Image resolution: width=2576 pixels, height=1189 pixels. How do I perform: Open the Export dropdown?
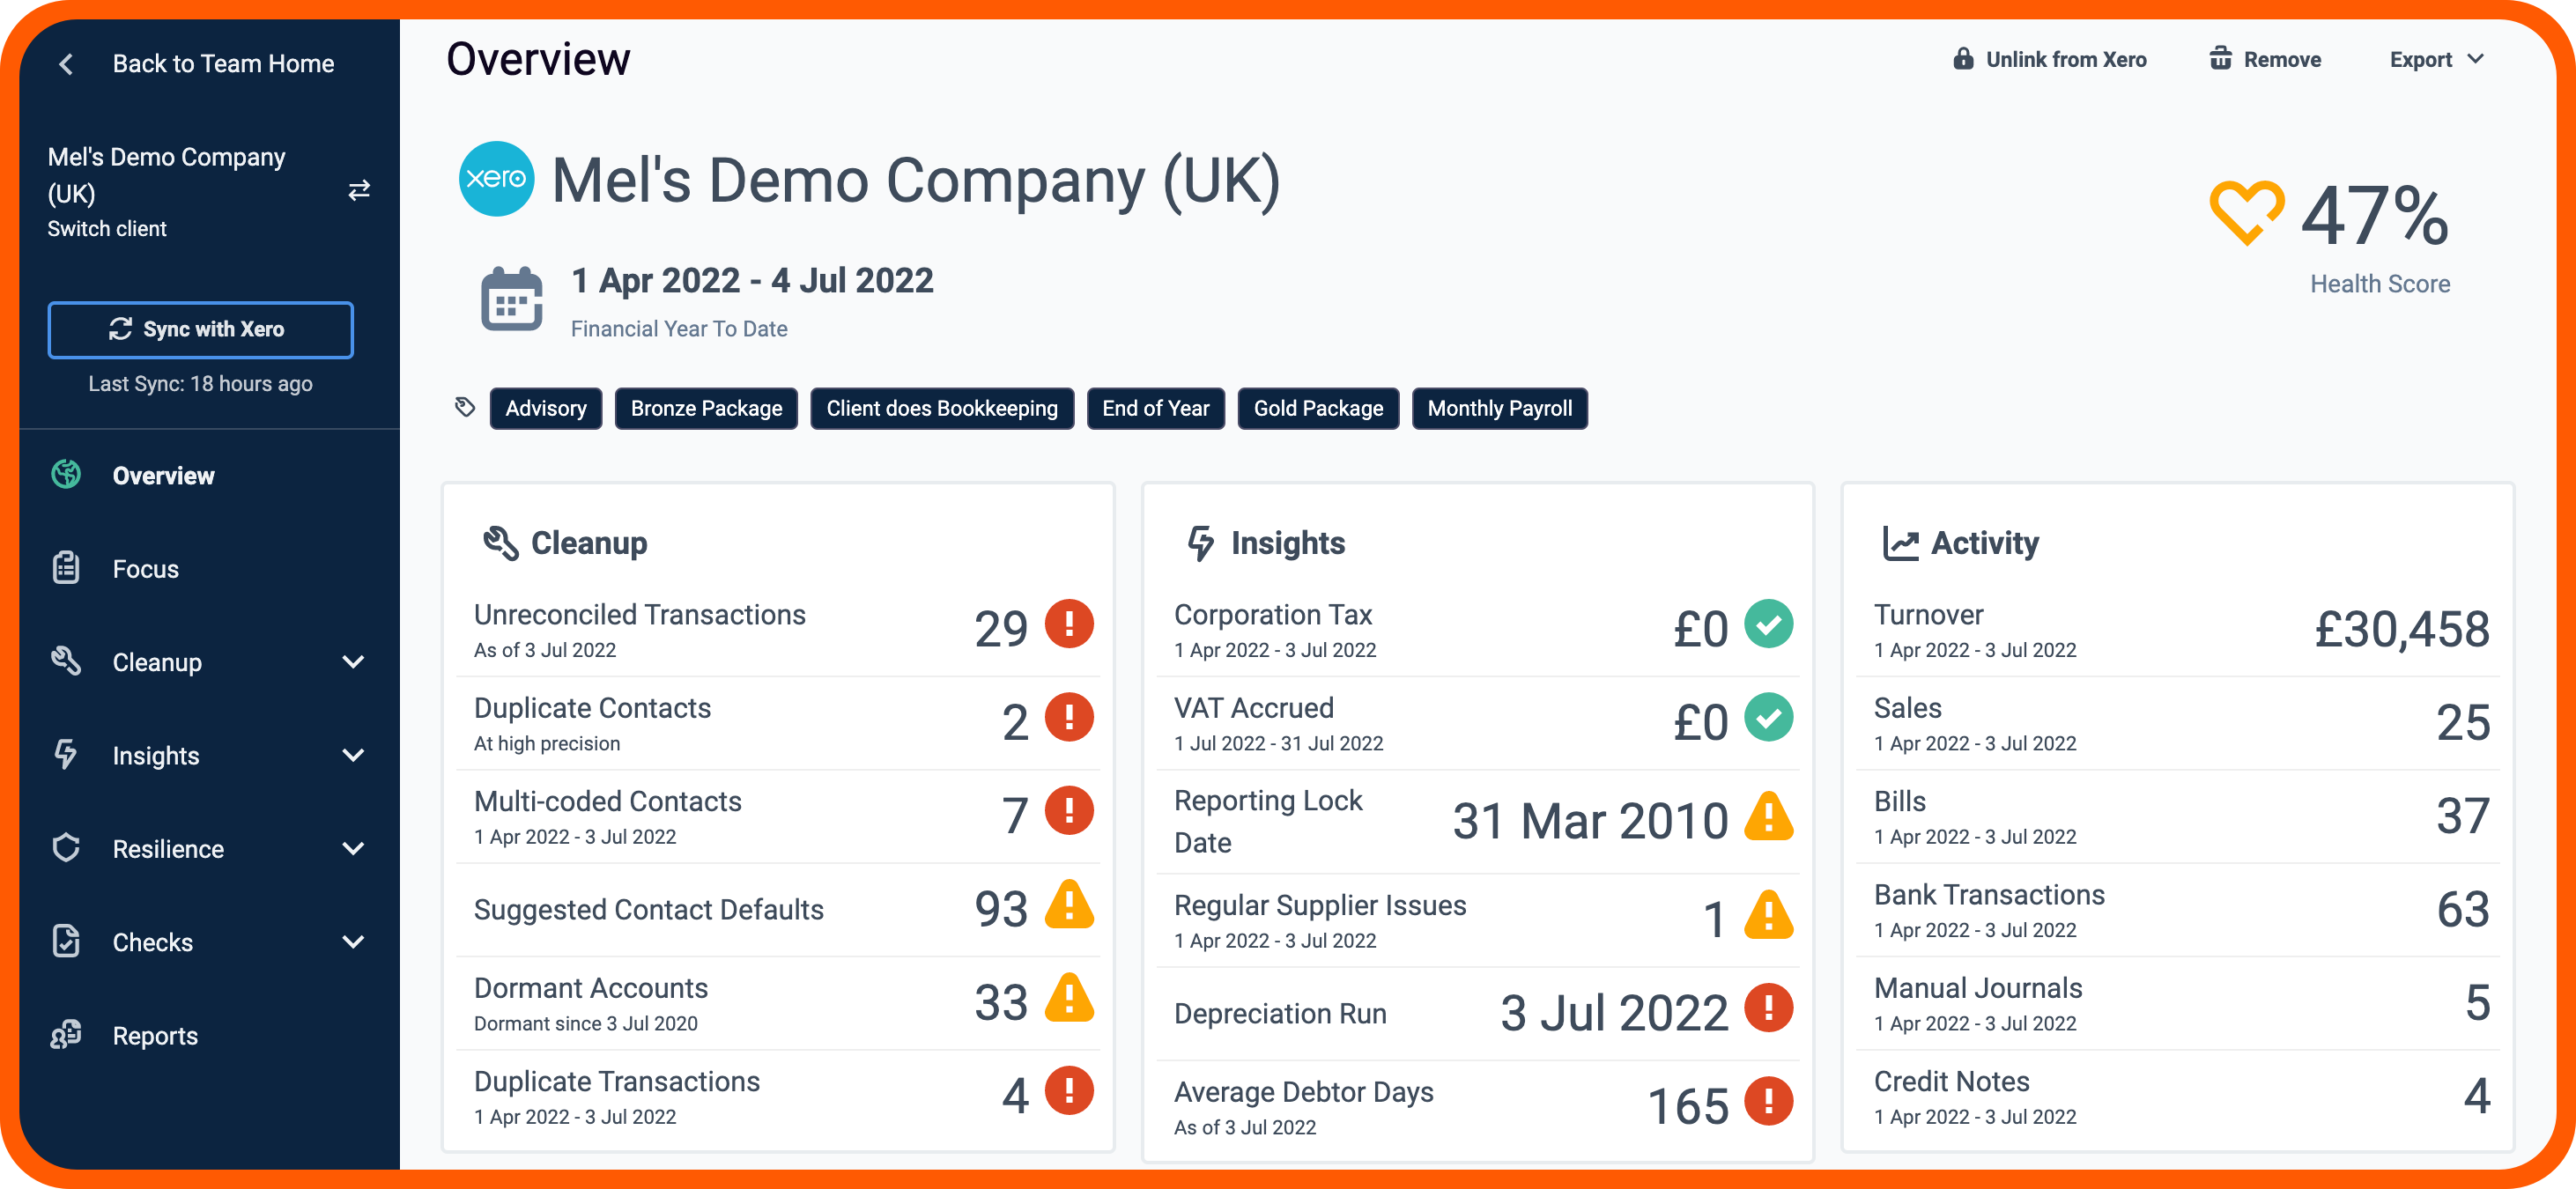point(2436,60)
